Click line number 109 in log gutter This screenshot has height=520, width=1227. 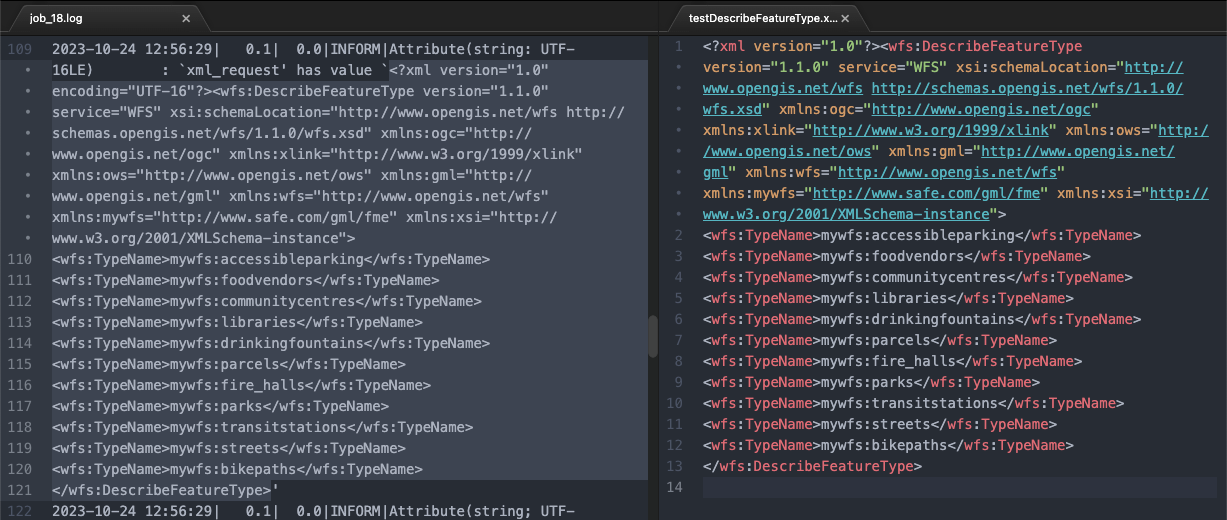pos(20,49)
